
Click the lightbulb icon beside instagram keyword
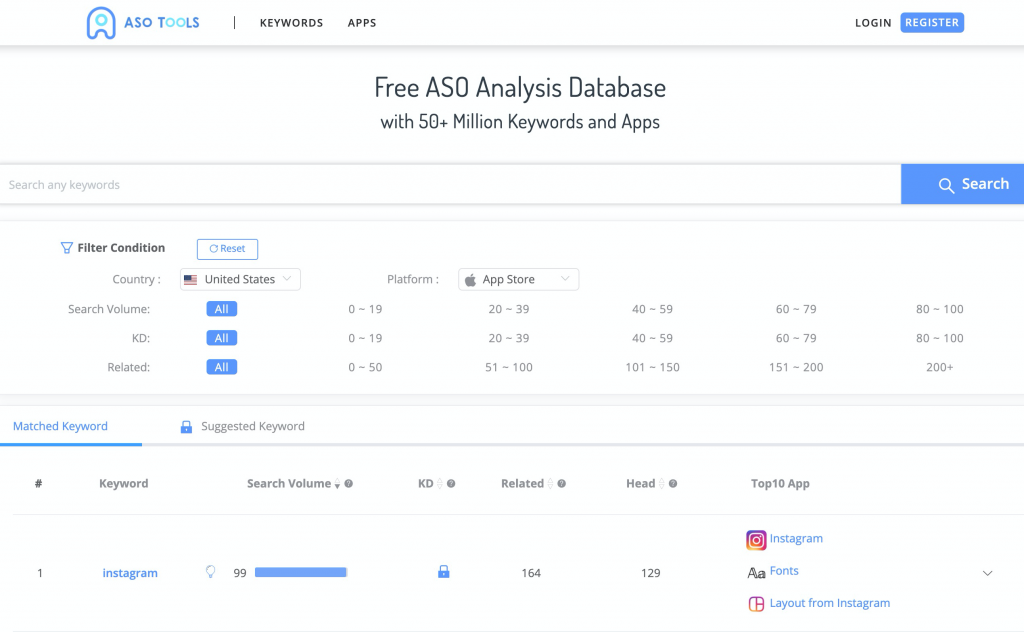(x=210, y=572)
